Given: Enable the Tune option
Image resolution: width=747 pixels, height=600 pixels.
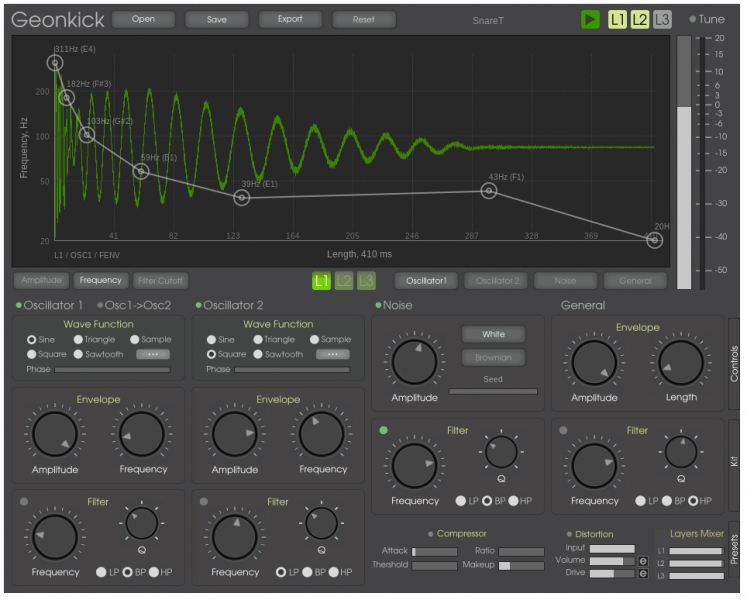Looking at the screenshot, I should 707,19.
